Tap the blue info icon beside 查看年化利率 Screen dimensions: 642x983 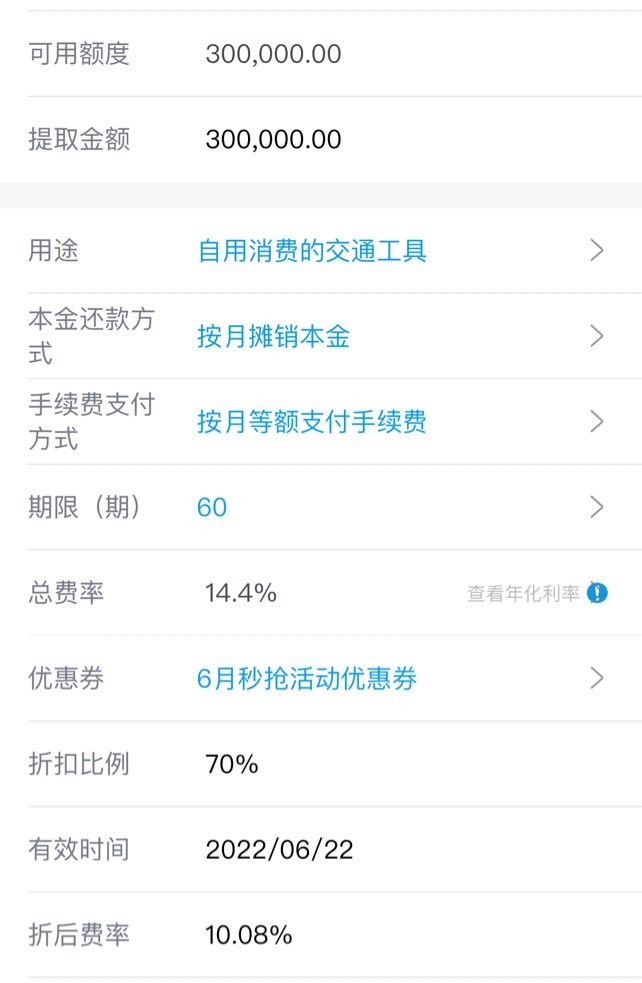(x=597, y=592)
